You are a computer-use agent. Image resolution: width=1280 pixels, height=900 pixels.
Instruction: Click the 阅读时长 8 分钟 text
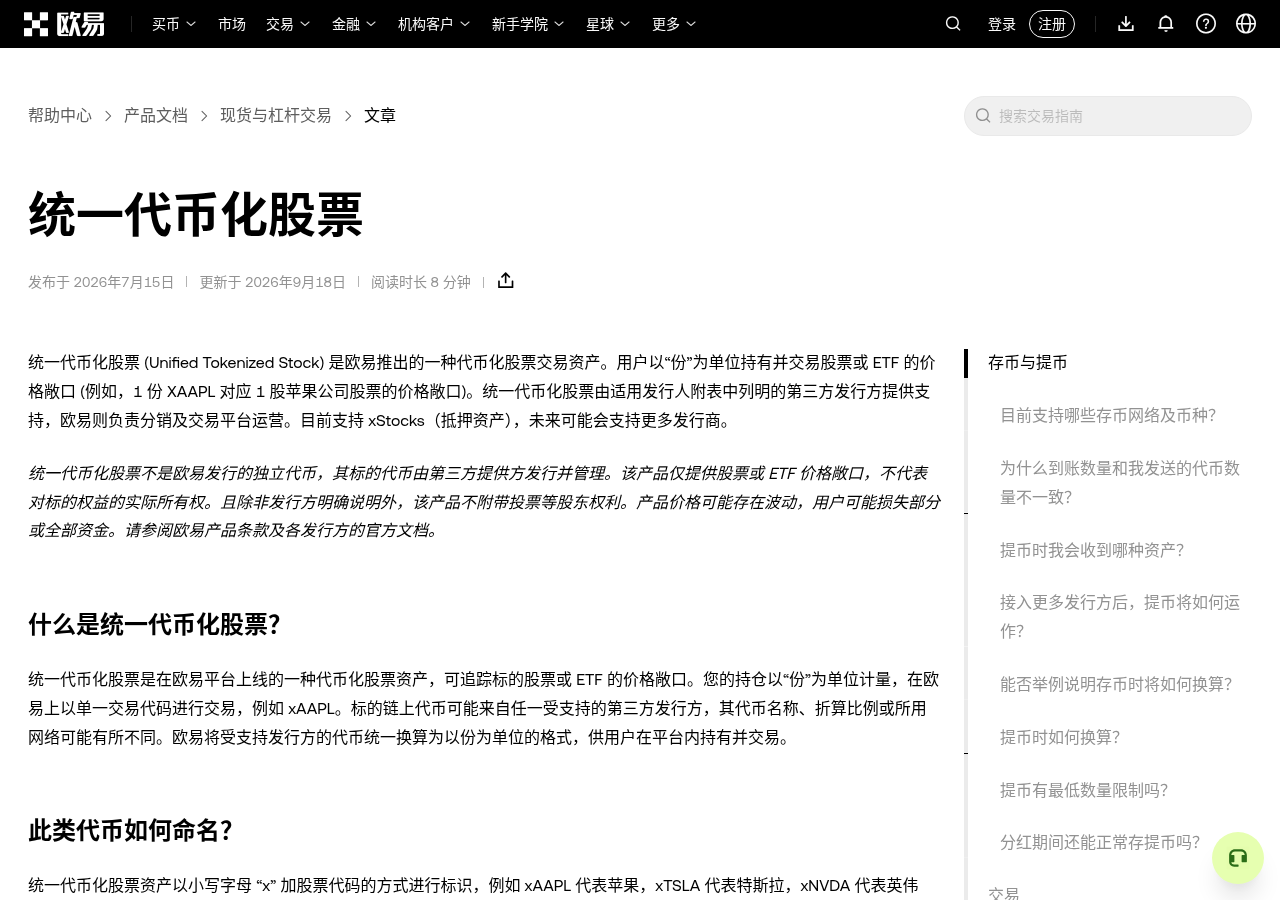tap(421, 282)
